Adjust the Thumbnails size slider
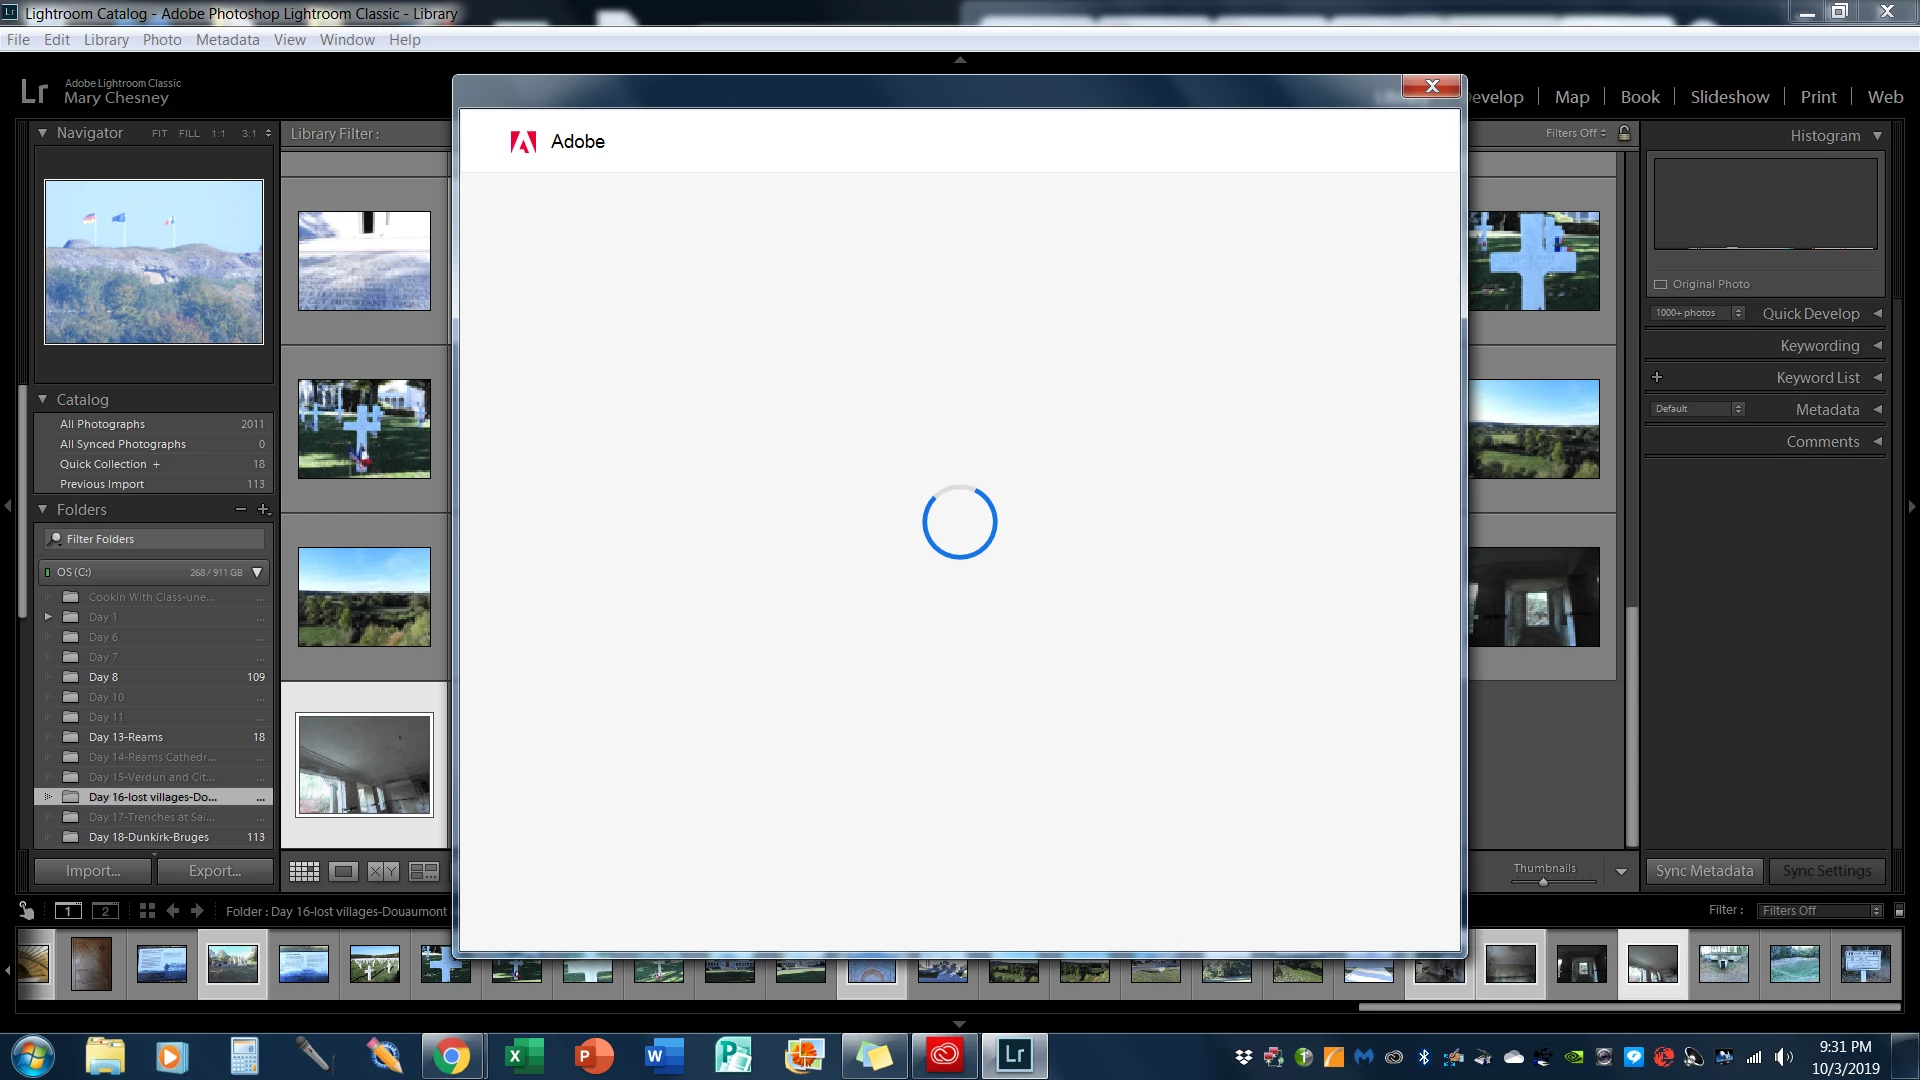The width and height of the screenshot is (1920, 1080). (1543, 882)
